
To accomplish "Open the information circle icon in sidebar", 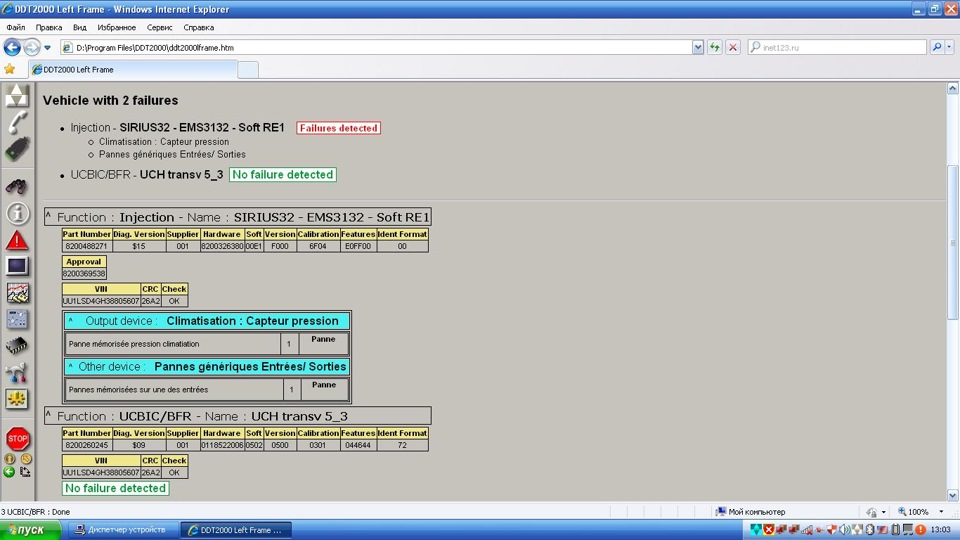I will (x=17, y=213).
